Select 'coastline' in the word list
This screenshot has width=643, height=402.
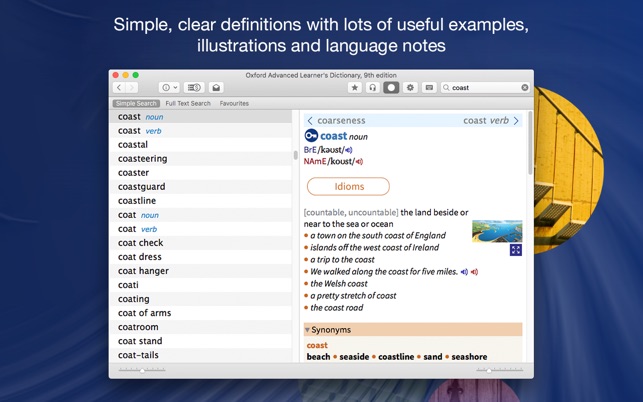coord(201,201)
